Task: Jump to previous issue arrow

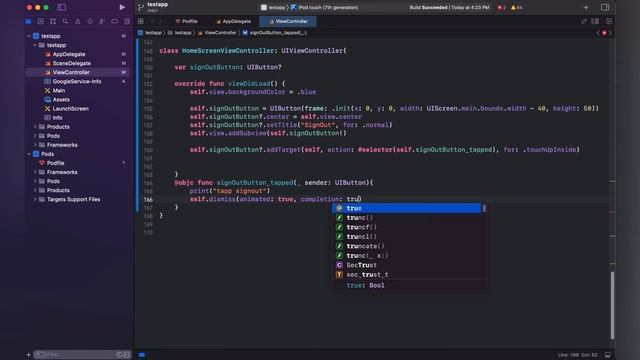Action: coord(598,33)
